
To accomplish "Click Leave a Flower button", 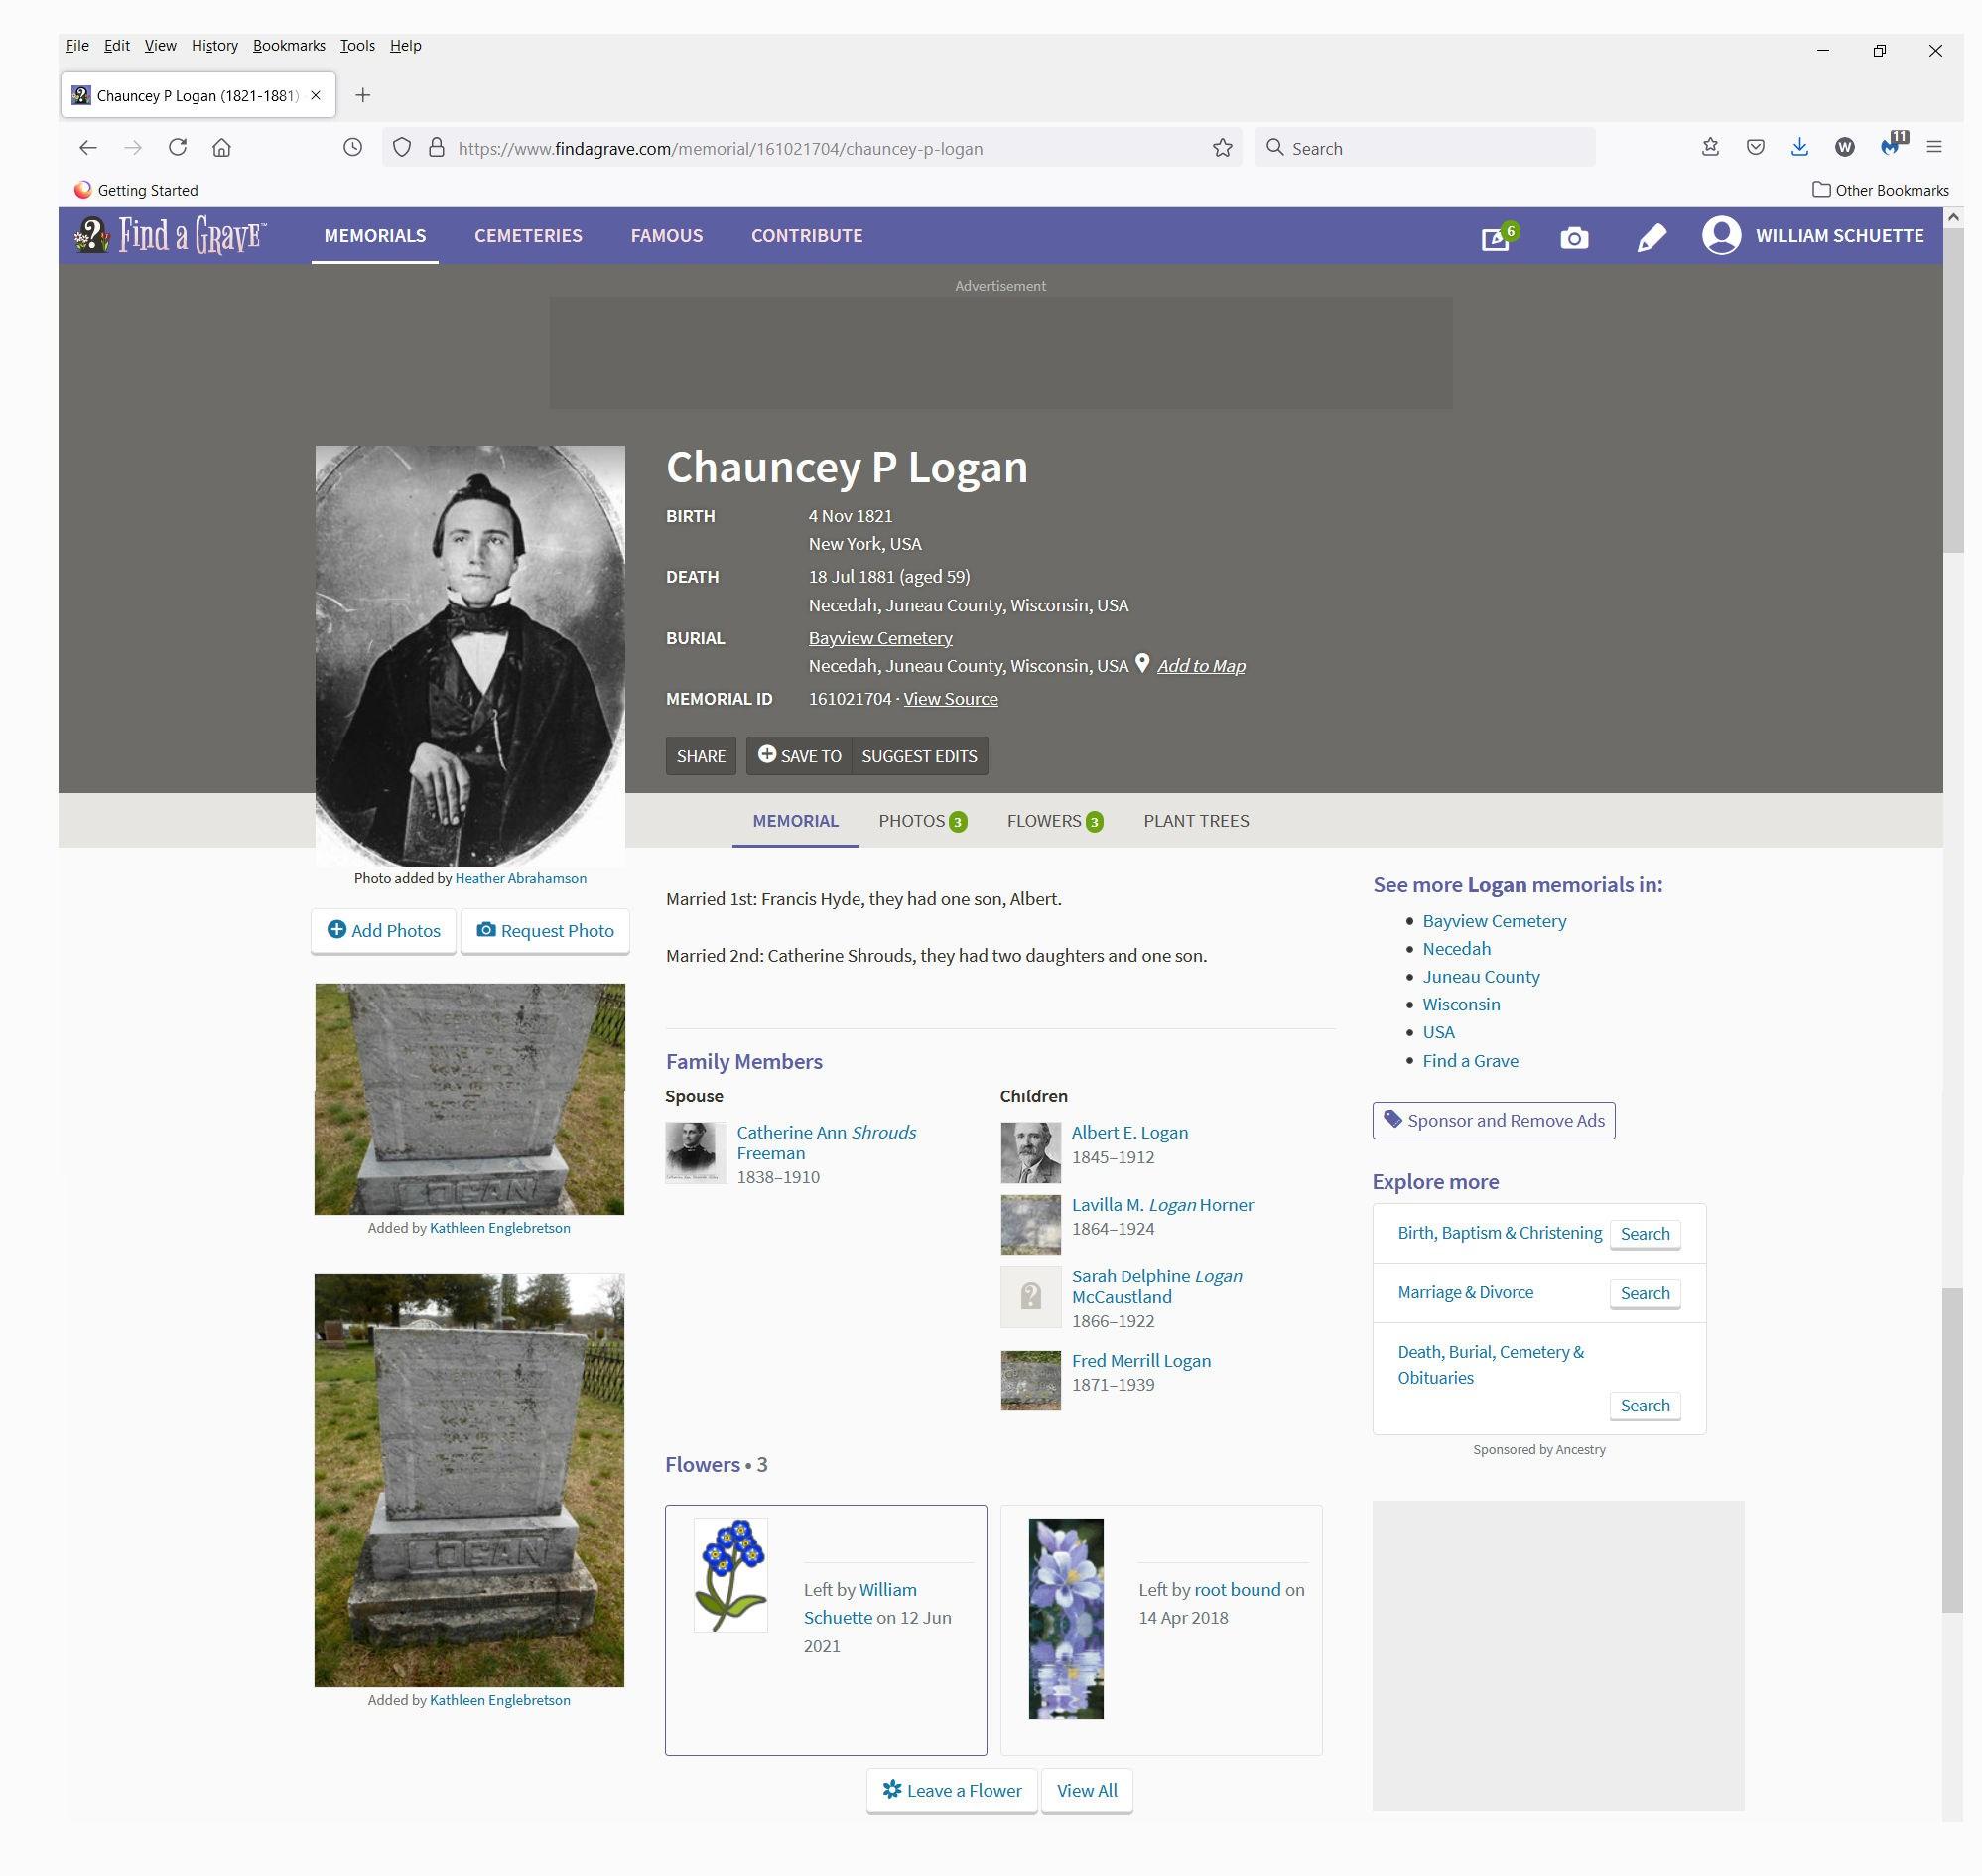I will [x=951, y=1790].
